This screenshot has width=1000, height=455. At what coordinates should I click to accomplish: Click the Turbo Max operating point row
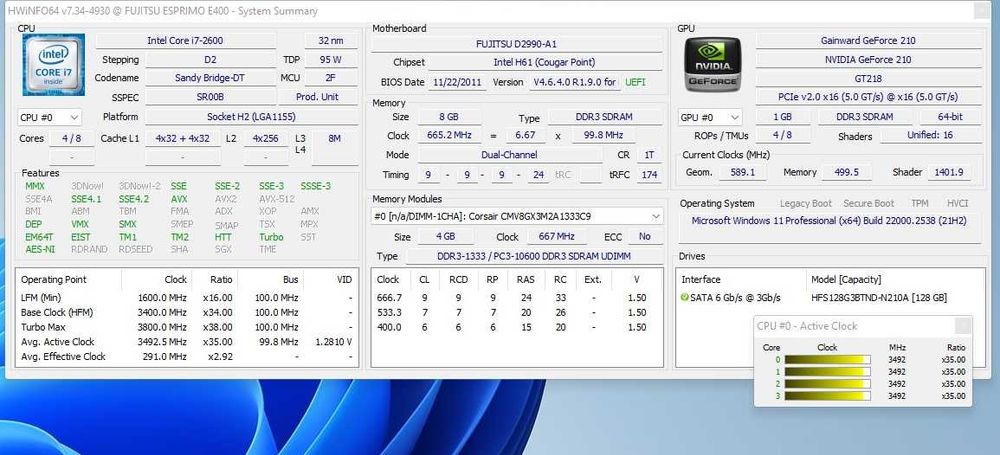(x=187, y=327)
